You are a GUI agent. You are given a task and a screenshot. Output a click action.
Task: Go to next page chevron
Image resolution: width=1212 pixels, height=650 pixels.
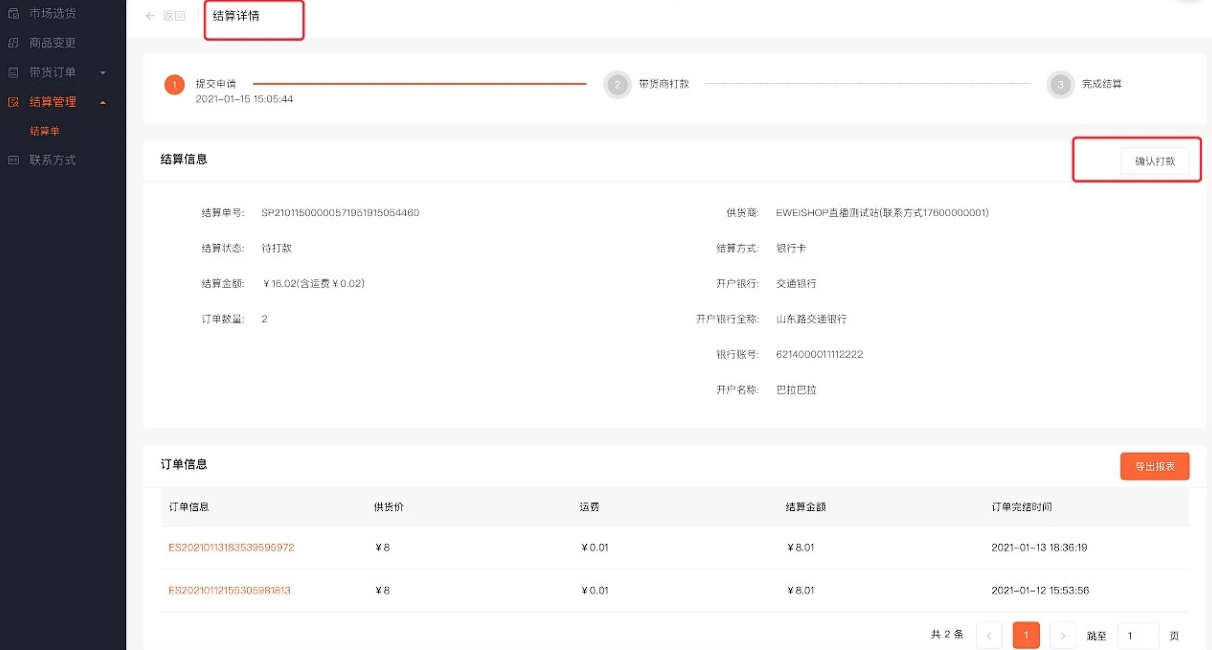coord(1063,635)
